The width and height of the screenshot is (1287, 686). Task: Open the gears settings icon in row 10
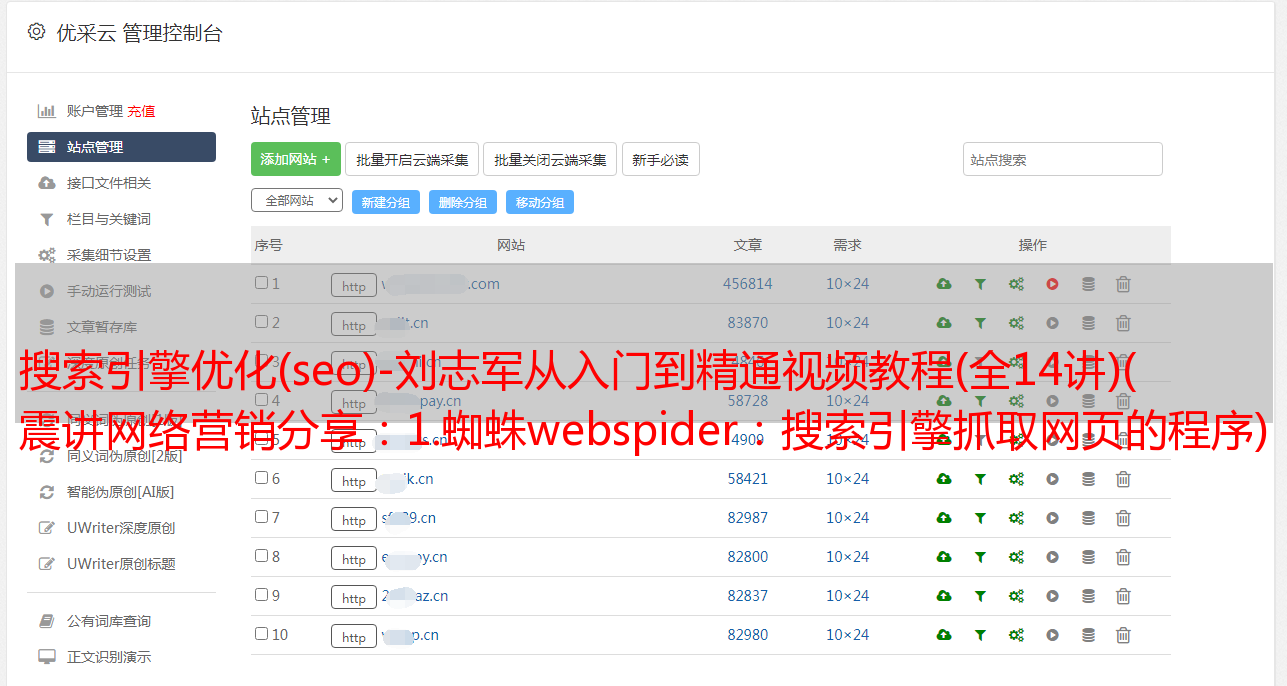click(1016, 635)
